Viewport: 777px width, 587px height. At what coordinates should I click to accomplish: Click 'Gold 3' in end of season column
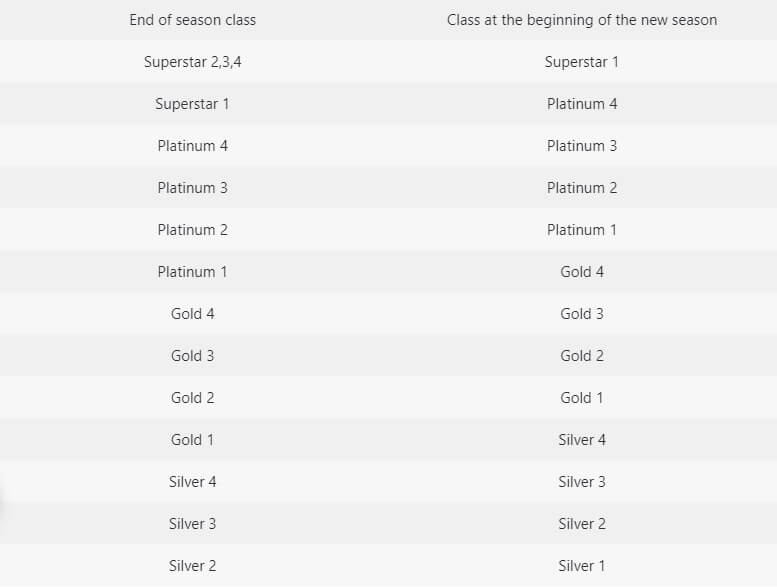(x=192, y=356)
